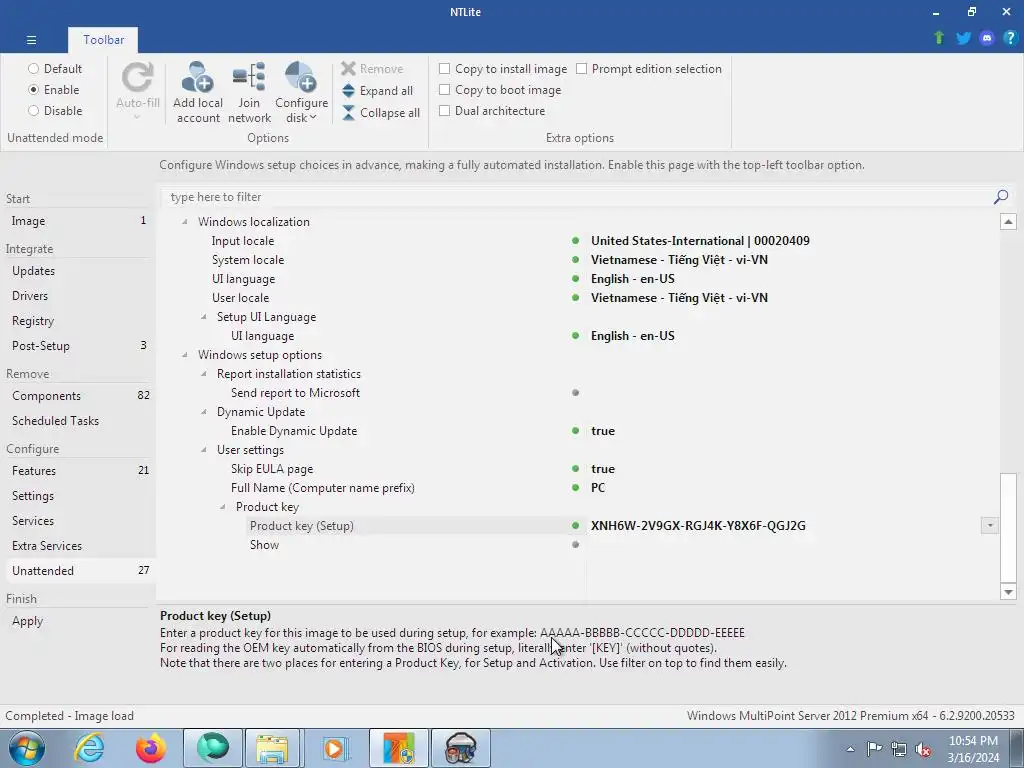Switch to the Toolbar tab
The height and width of the screenshot is (768, 1024).
[103, 40]
